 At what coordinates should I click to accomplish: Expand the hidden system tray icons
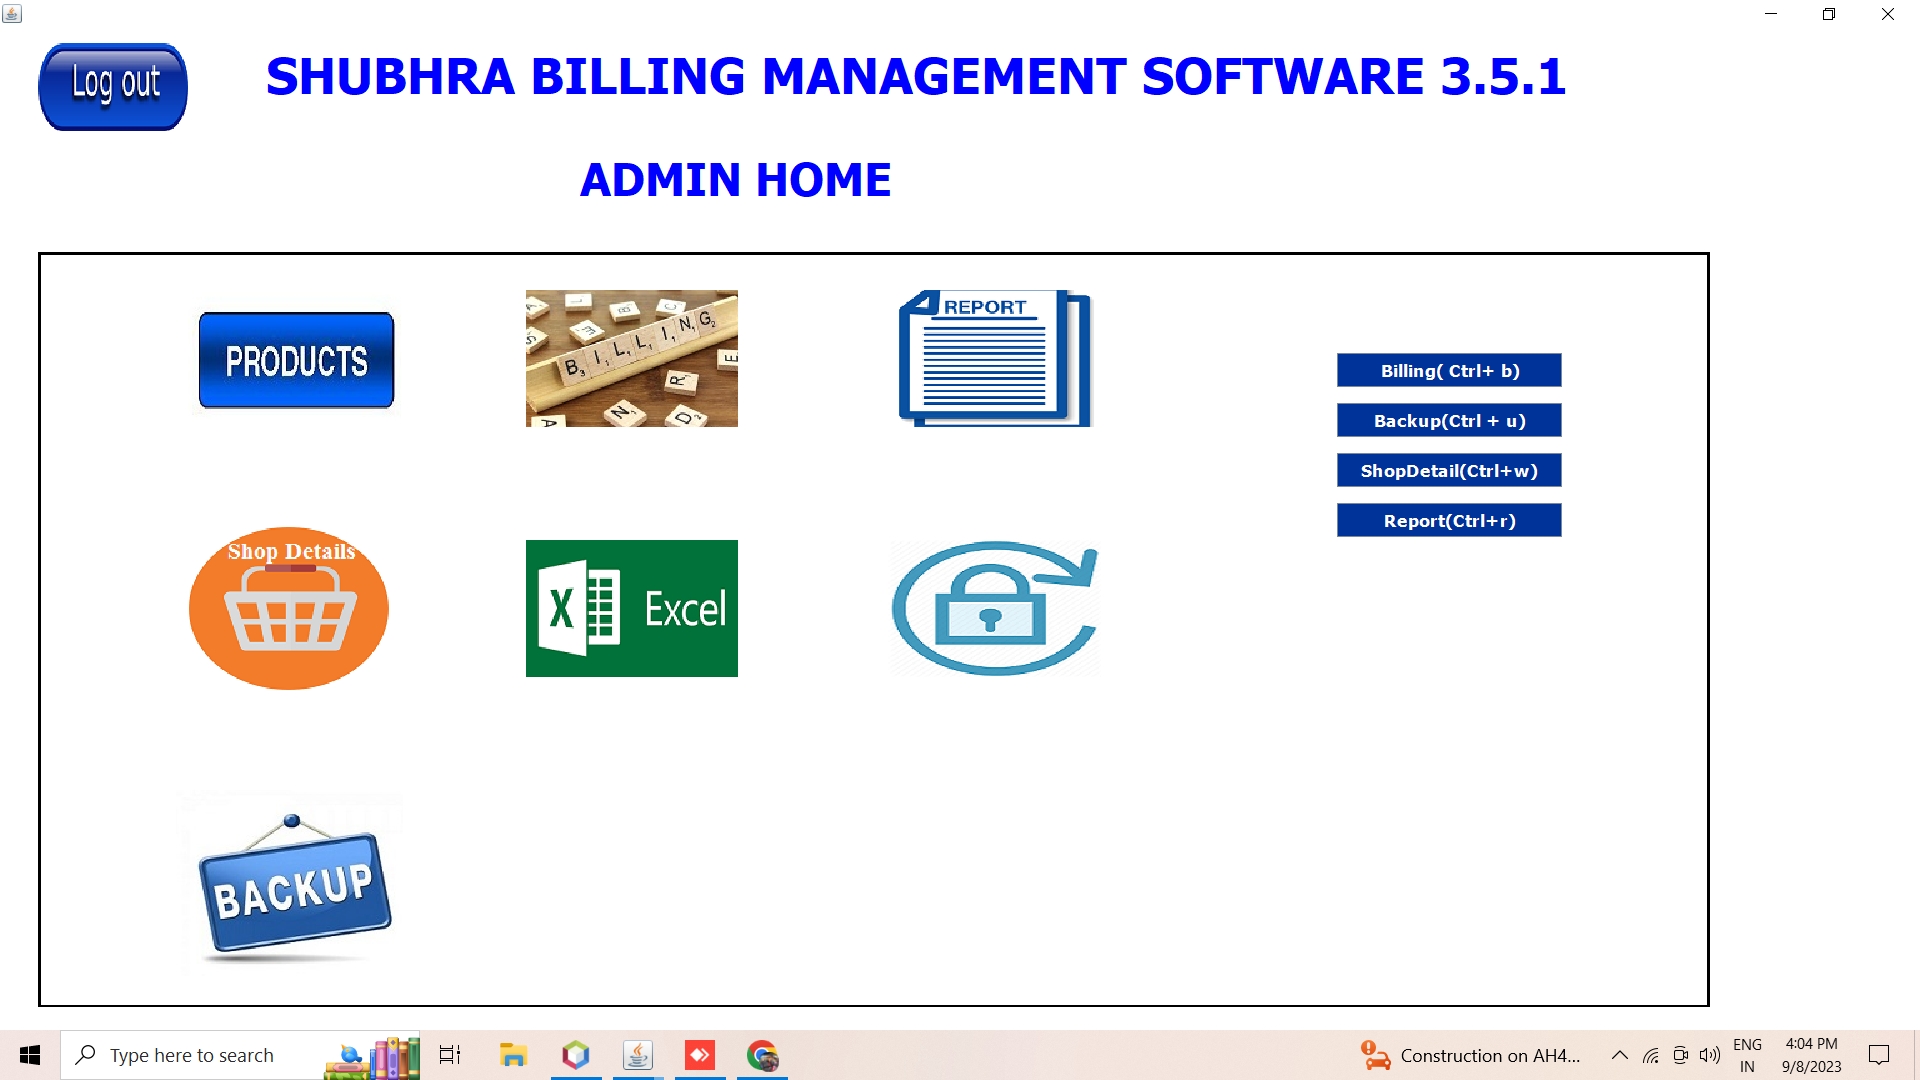pos(1619,1055)
